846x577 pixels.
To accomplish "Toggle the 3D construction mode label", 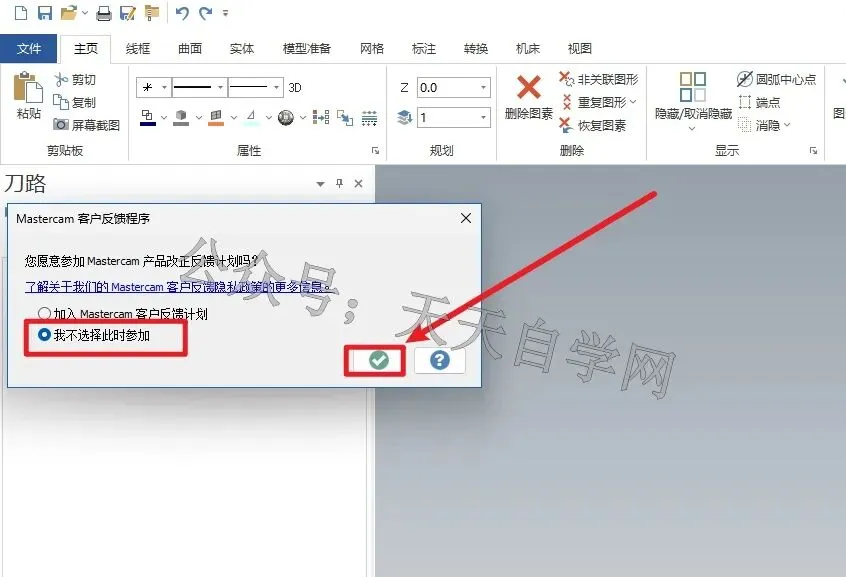I will tap(295, 87).
